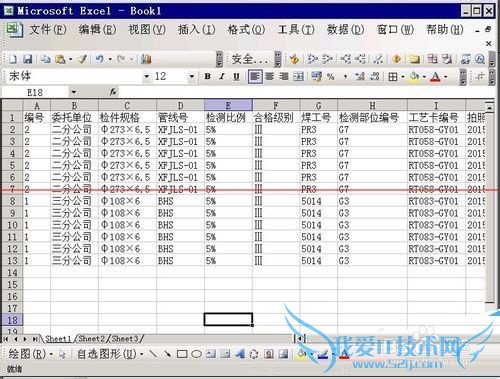This screenshot has width=500, height=379.
Task: Select cell containing 检测部位编号
Action: (x=372, y=117)
